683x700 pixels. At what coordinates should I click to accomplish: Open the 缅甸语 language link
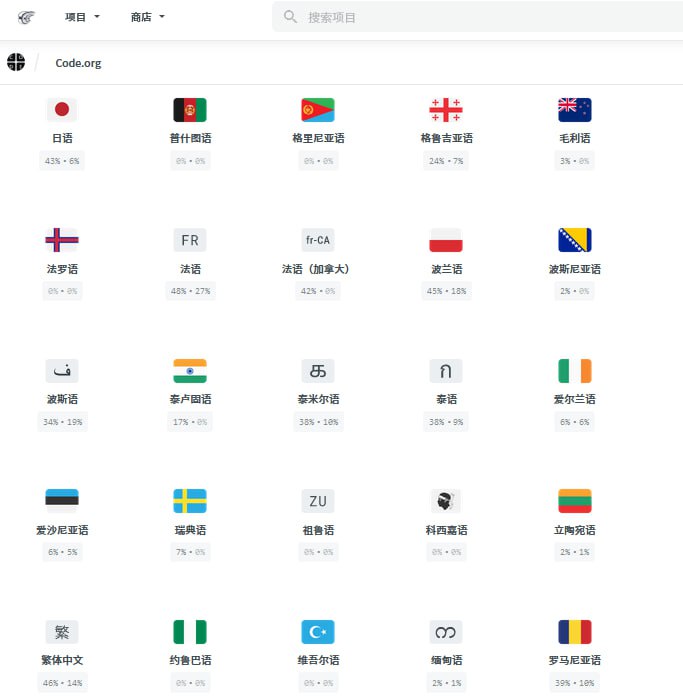point(446,660)
